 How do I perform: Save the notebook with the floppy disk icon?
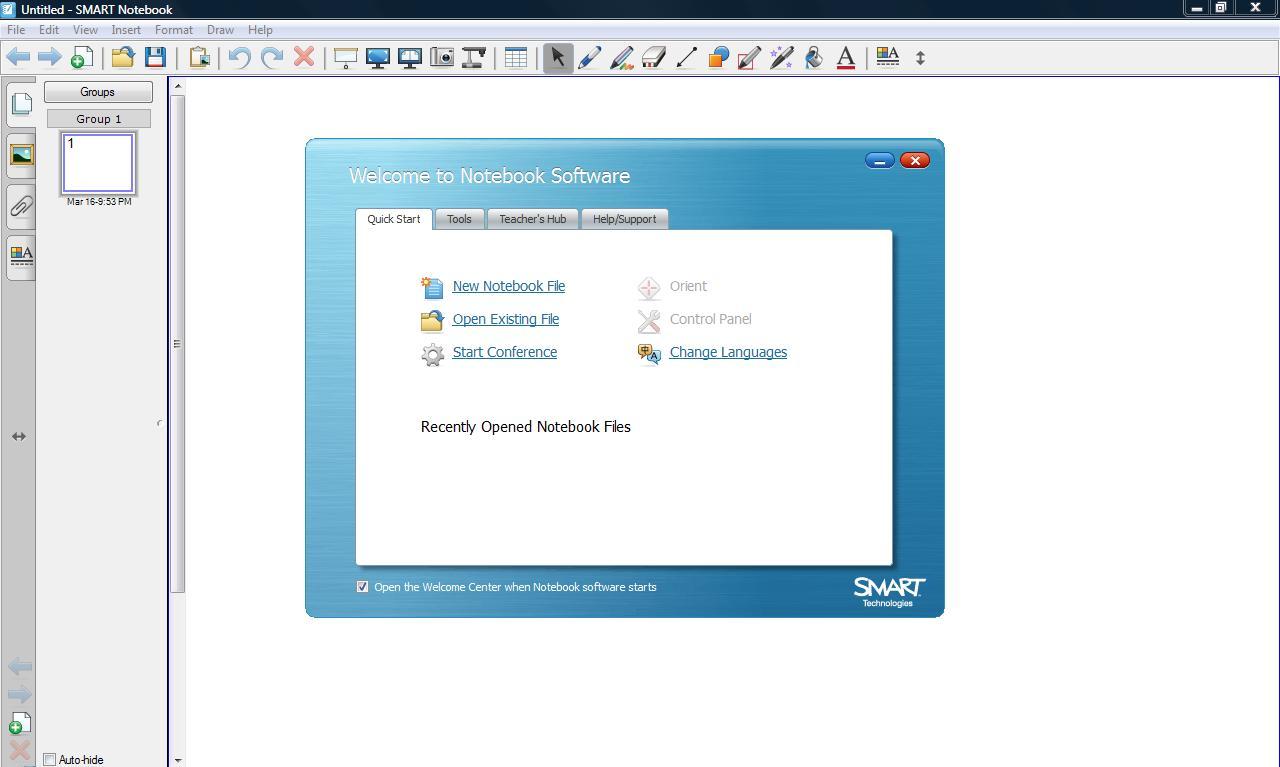point(155,57)
